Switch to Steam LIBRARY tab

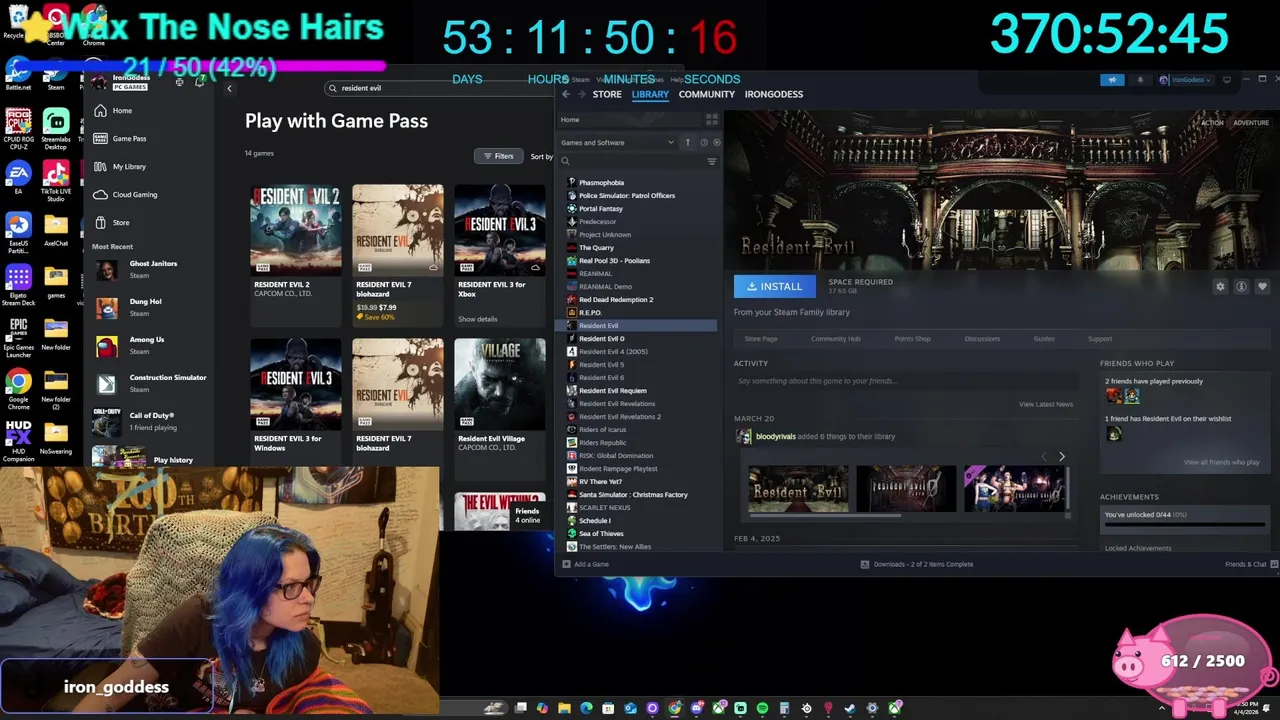(x=650, y=94)
